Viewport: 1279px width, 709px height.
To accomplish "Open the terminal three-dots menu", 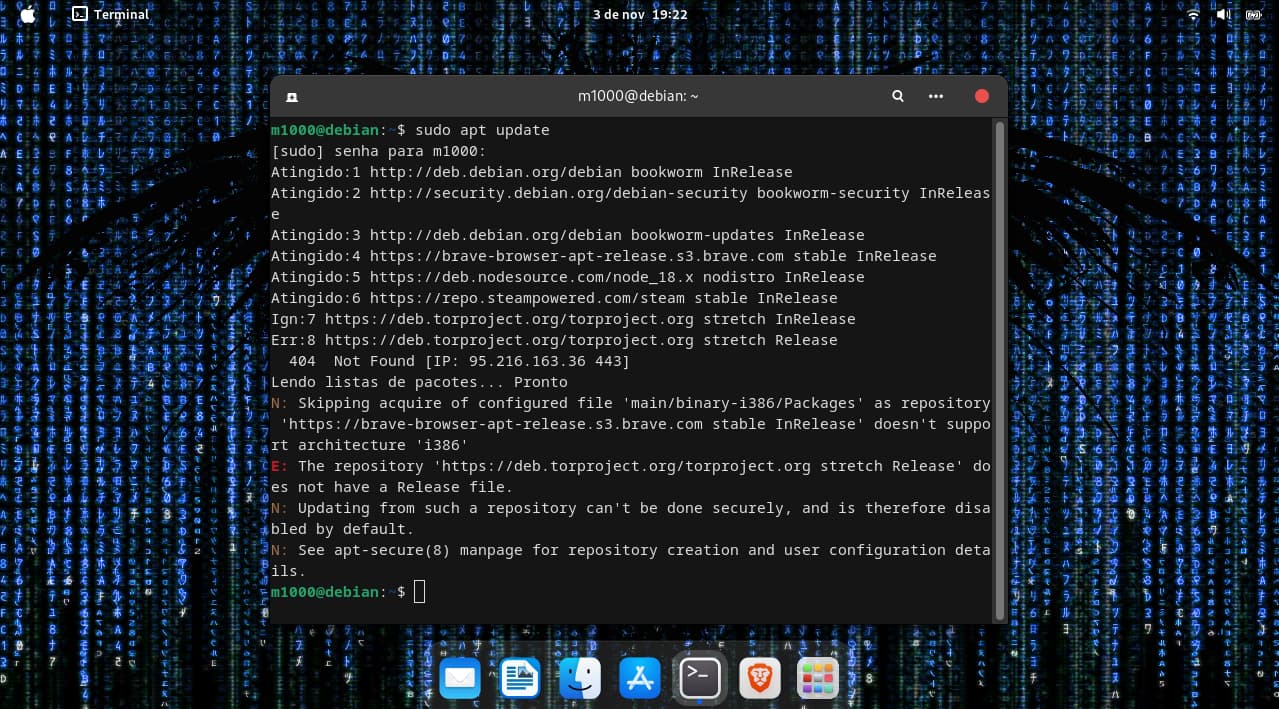I will [936, 96].
